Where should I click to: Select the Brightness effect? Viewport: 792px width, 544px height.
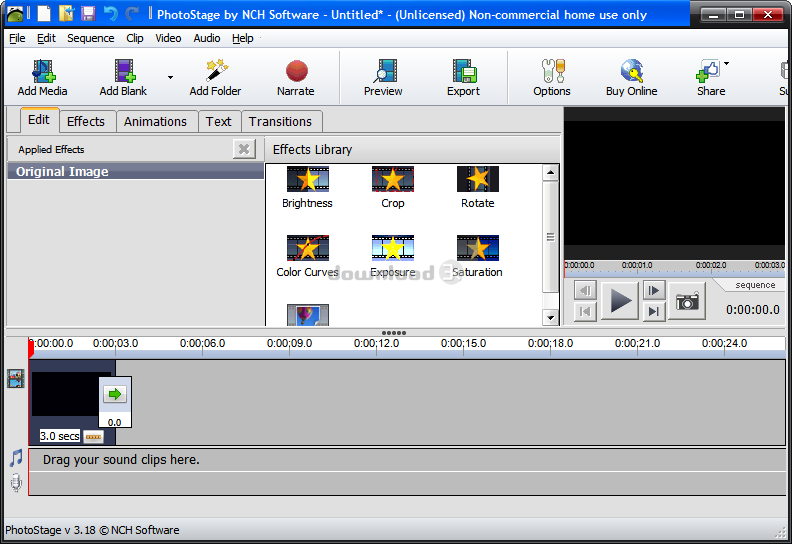click(307, 180)
